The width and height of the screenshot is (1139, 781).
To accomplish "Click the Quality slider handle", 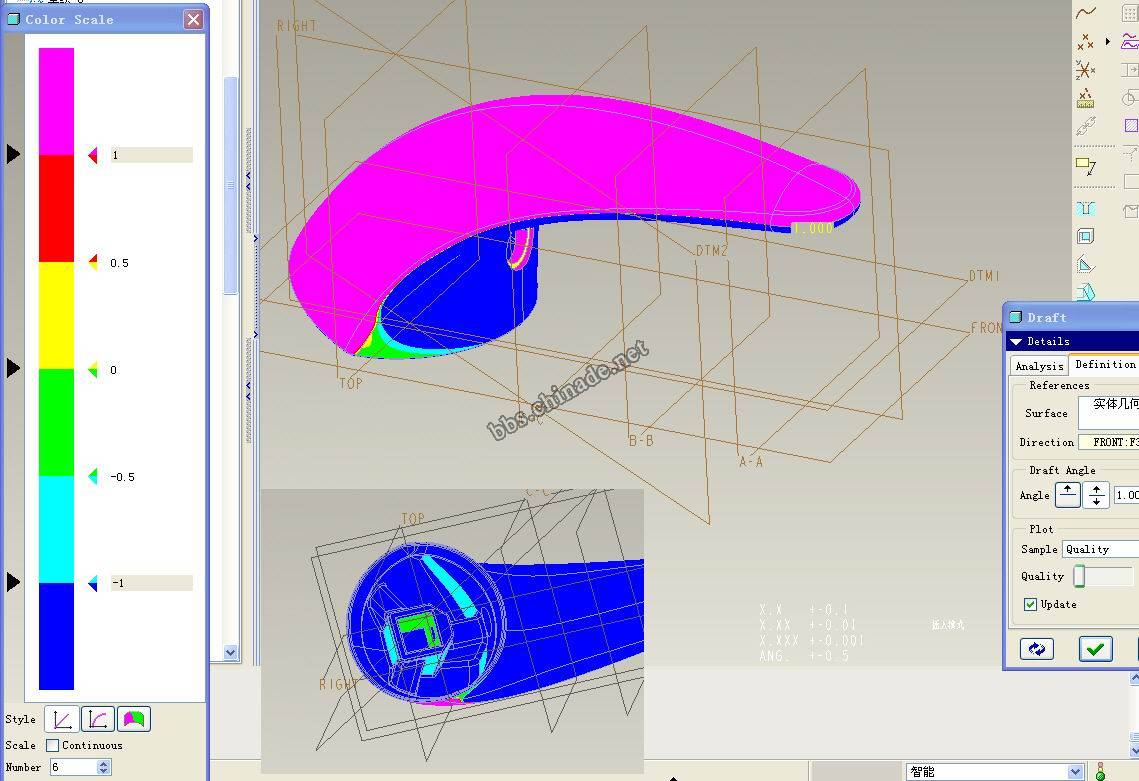I will 1079,576.
